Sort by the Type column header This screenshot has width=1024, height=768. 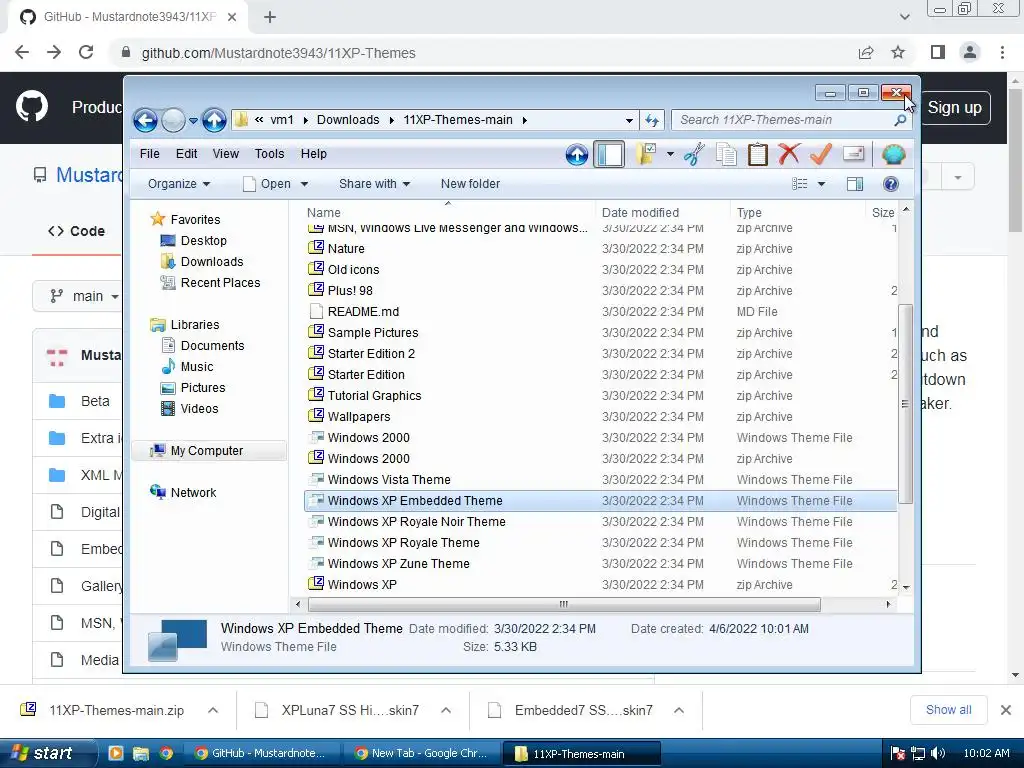pos(797,212)
